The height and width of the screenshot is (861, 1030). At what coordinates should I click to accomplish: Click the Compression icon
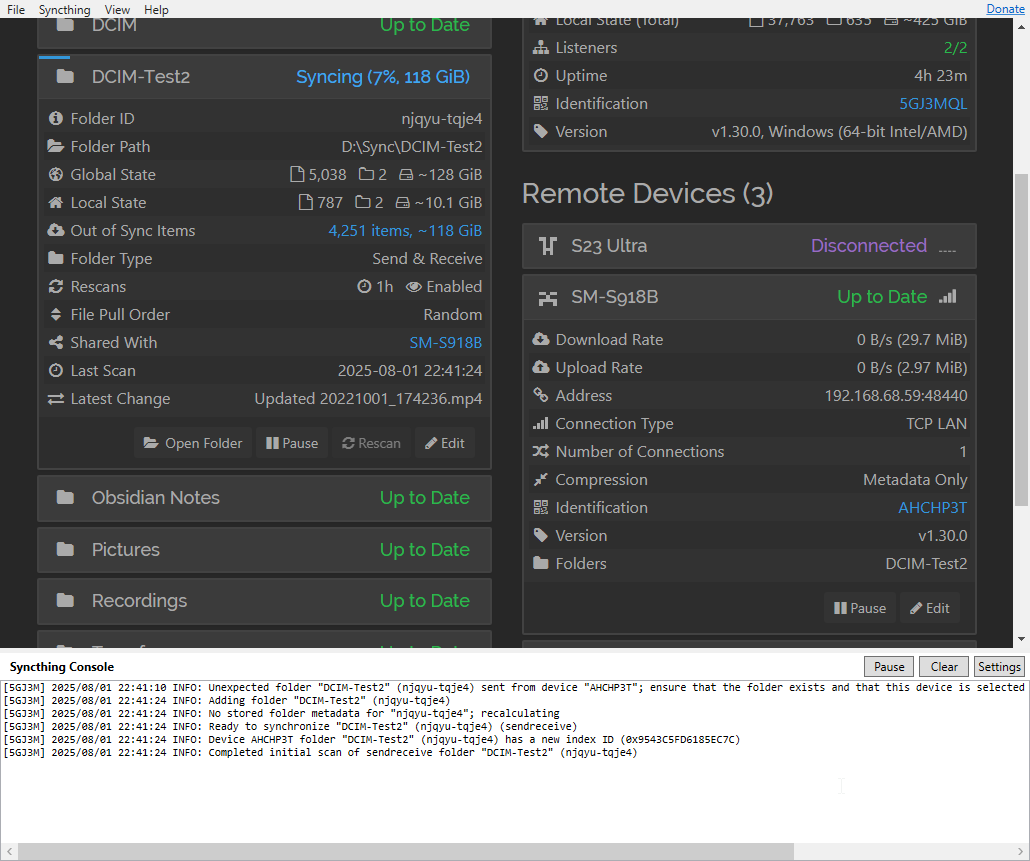point(541,479)
